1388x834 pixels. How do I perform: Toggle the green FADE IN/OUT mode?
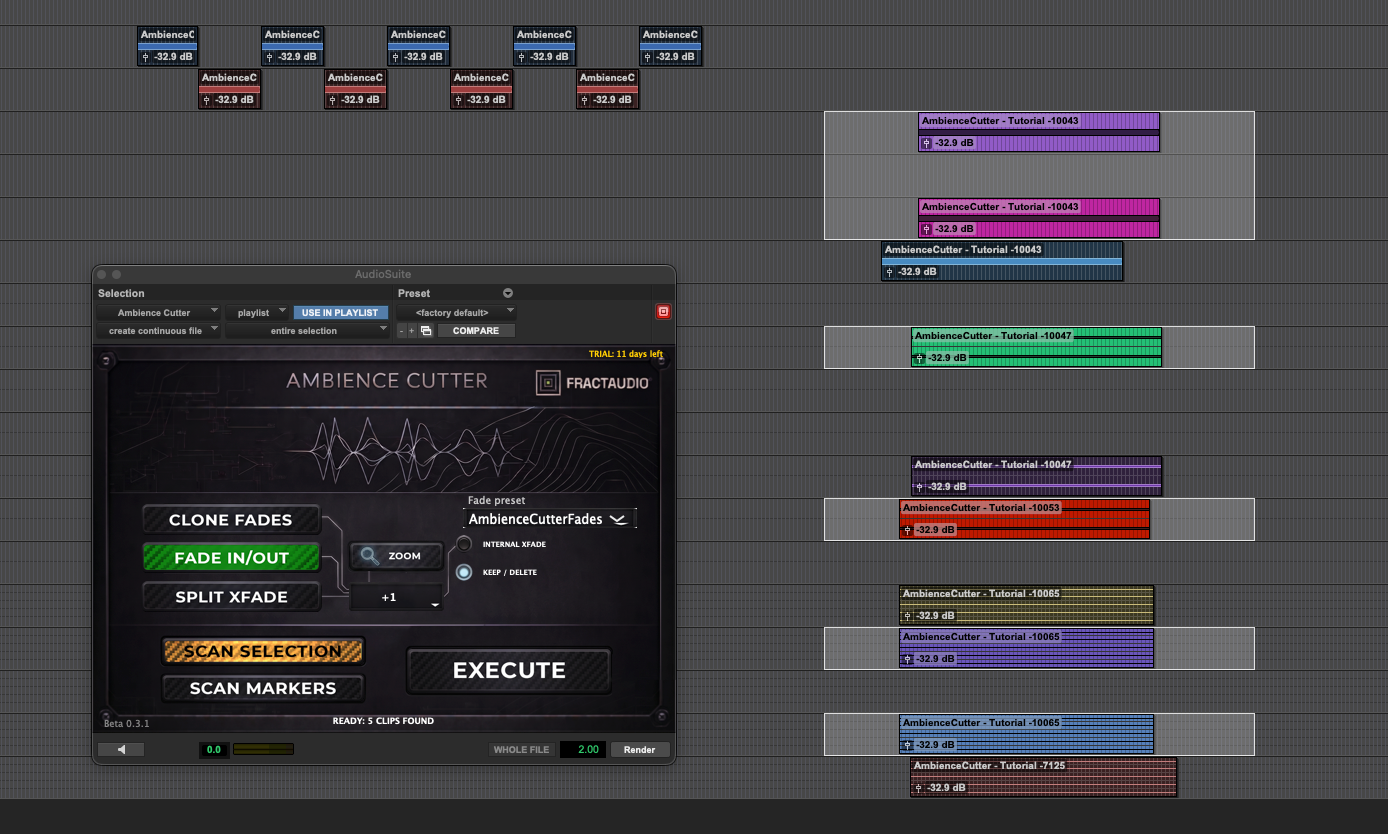click(231, 558)
